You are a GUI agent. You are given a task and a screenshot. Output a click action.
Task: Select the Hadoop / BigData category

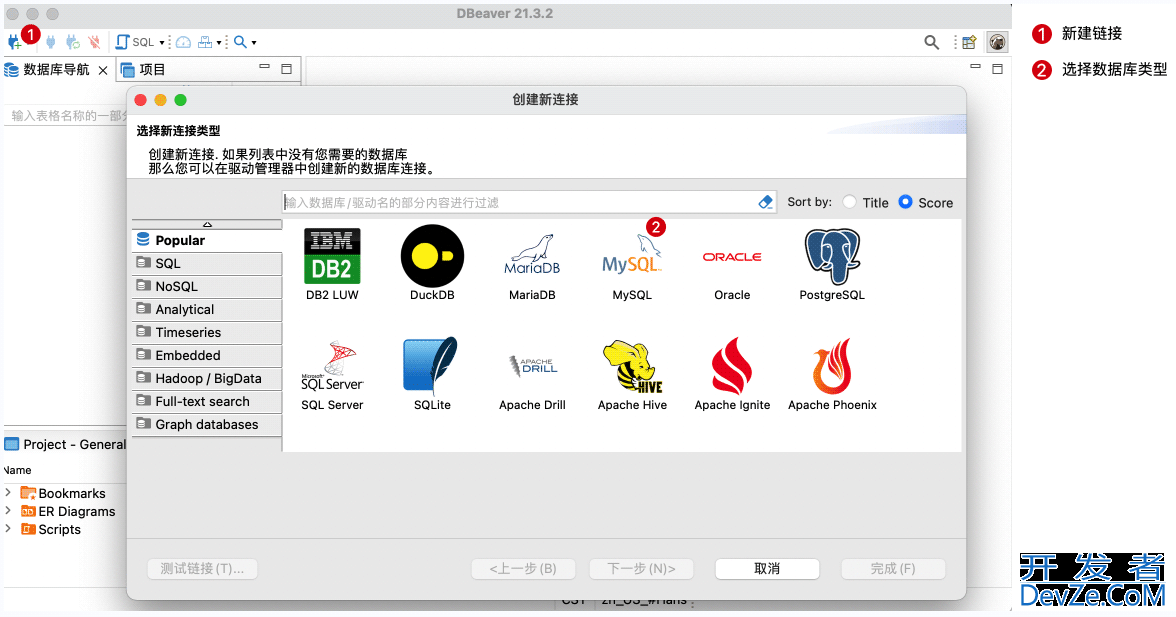207,378
